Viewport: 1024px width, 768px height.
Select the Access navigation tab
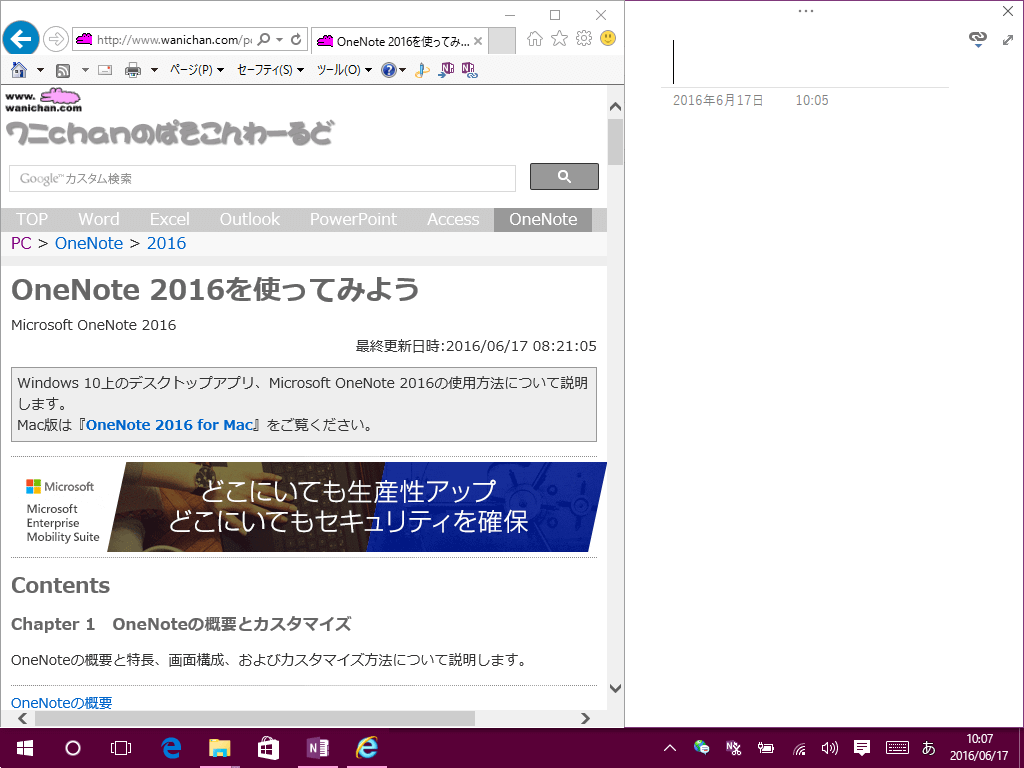coord(453,219)
